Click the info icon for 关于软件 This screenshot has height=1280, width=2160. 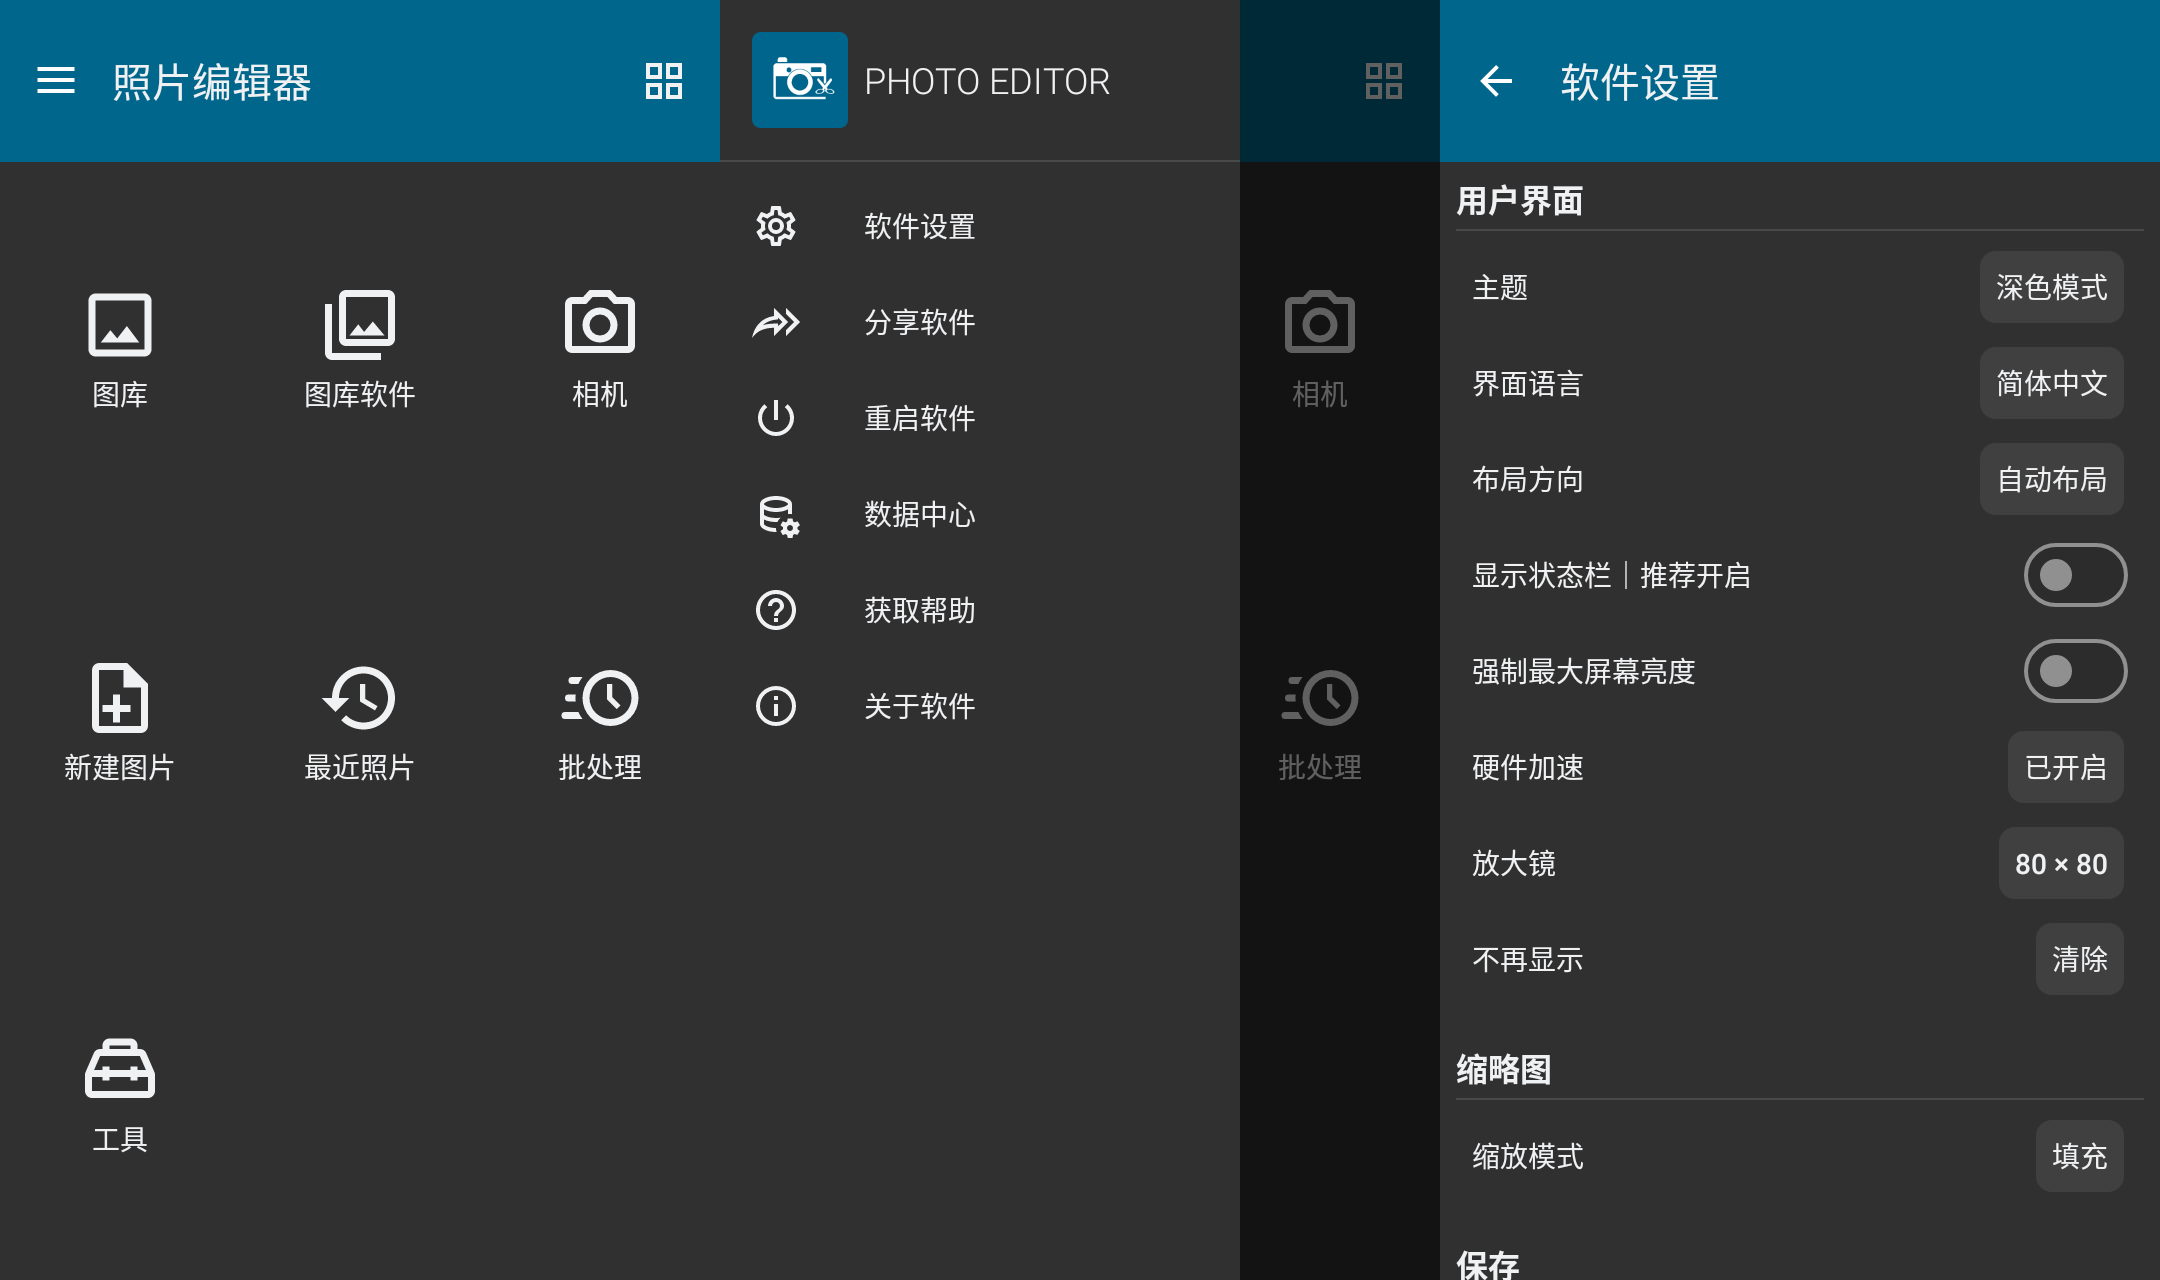click(x=776, y=706)
